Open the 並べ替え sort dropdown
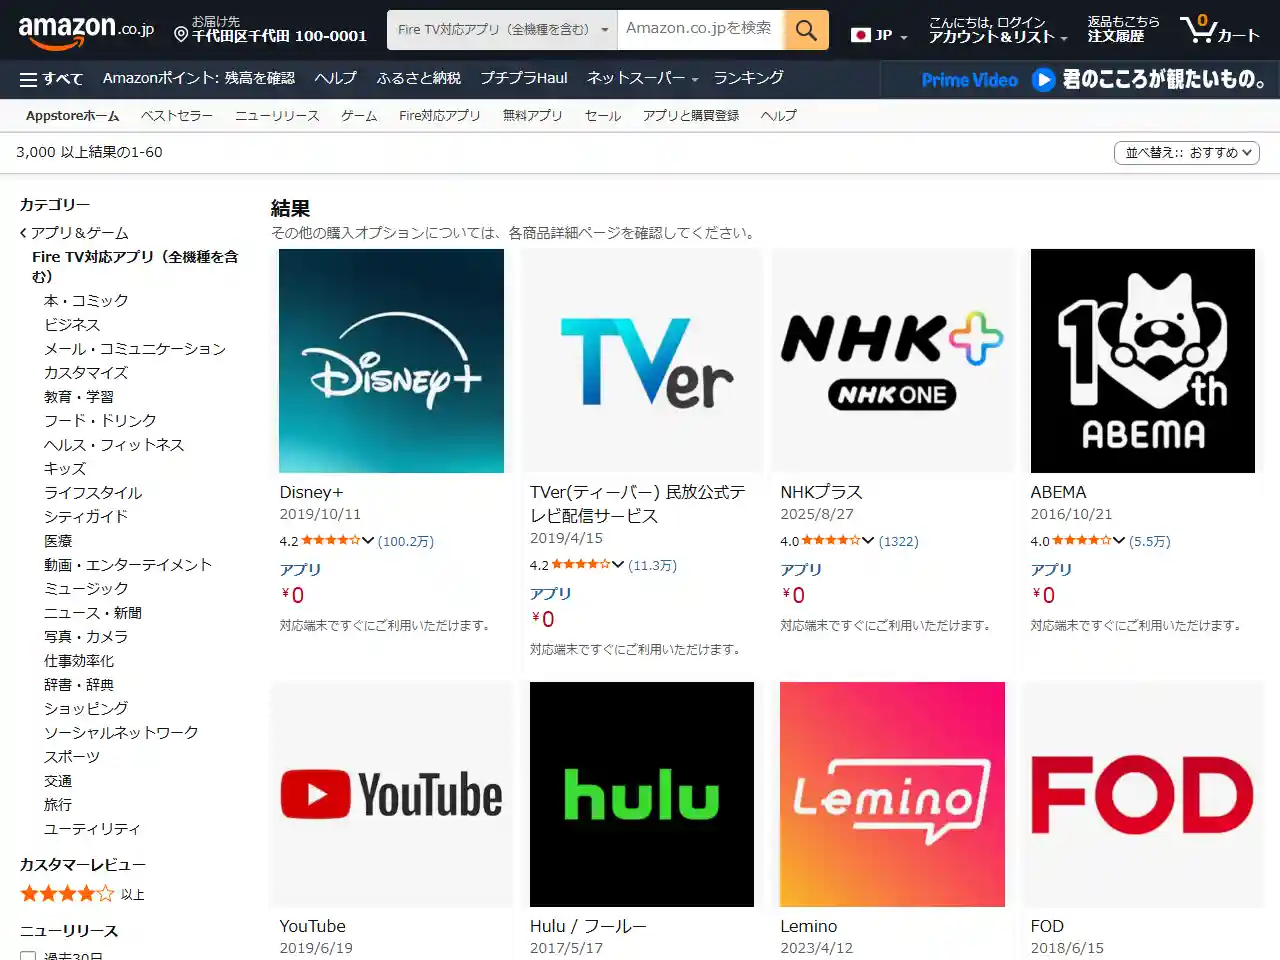1280x960 pixels. (1187, 153)
